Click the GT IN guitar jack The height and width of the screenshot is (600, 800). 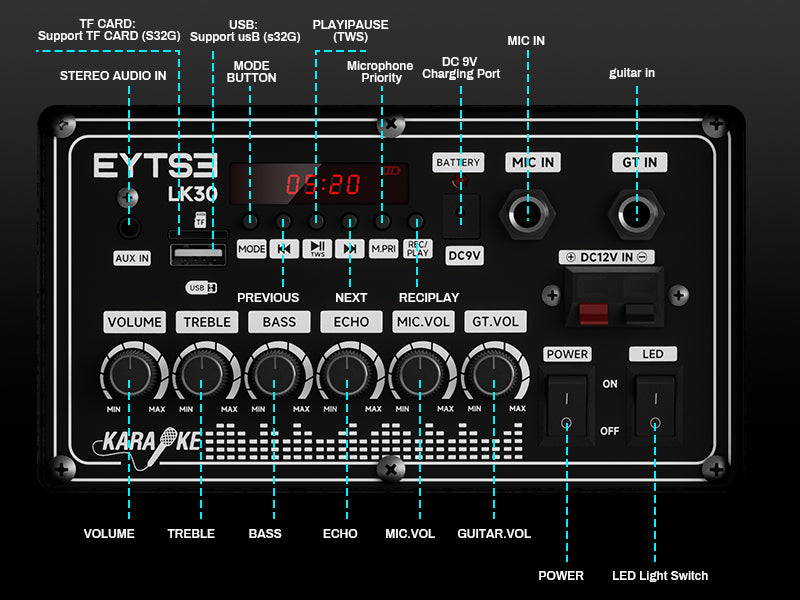[x=637, y=213]
